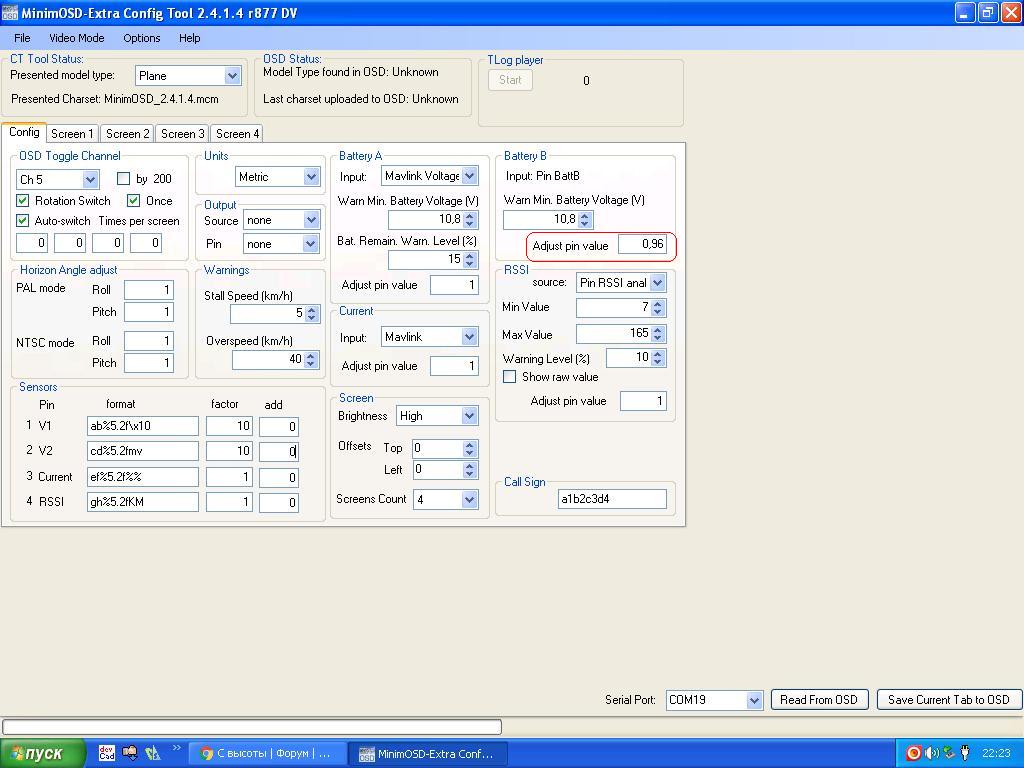Increase the Overspeed value with up arrow
Viewport: 1024px width, 768px height.
click(311, 355)
